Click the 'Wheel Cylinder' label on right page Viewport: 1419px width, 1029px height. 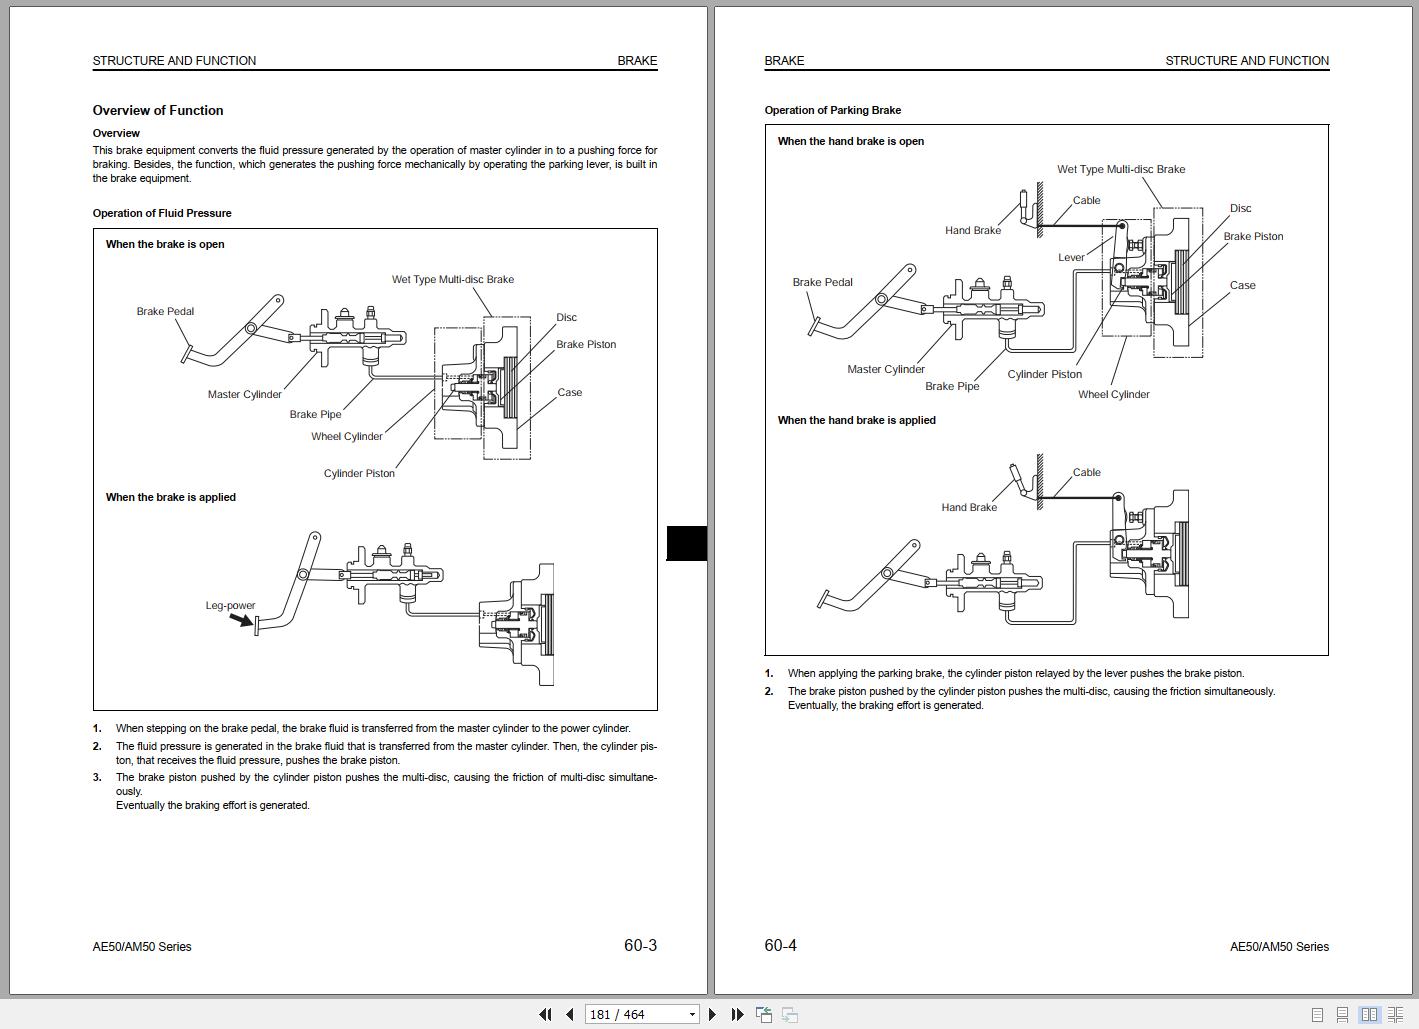click(x=1114, y=394)
